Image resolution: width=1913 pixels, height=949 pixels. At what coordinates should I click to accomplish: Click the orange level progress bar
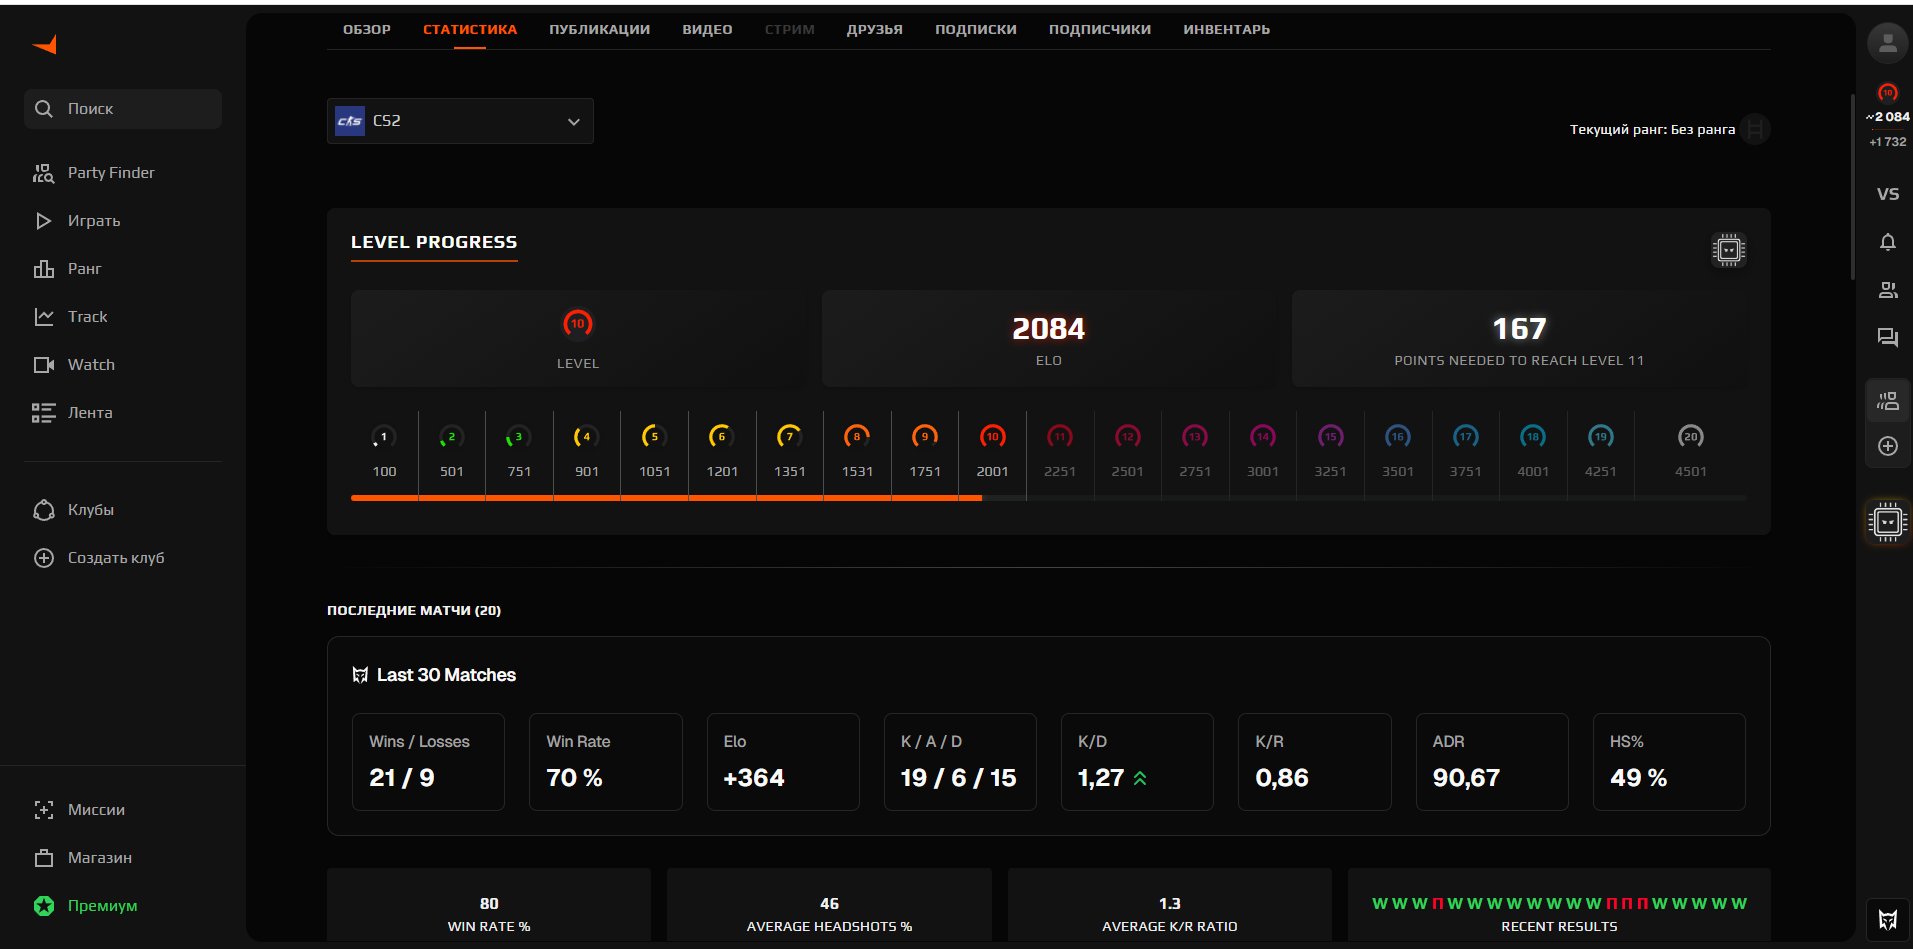pyautogui.click(x=665, y=497)
